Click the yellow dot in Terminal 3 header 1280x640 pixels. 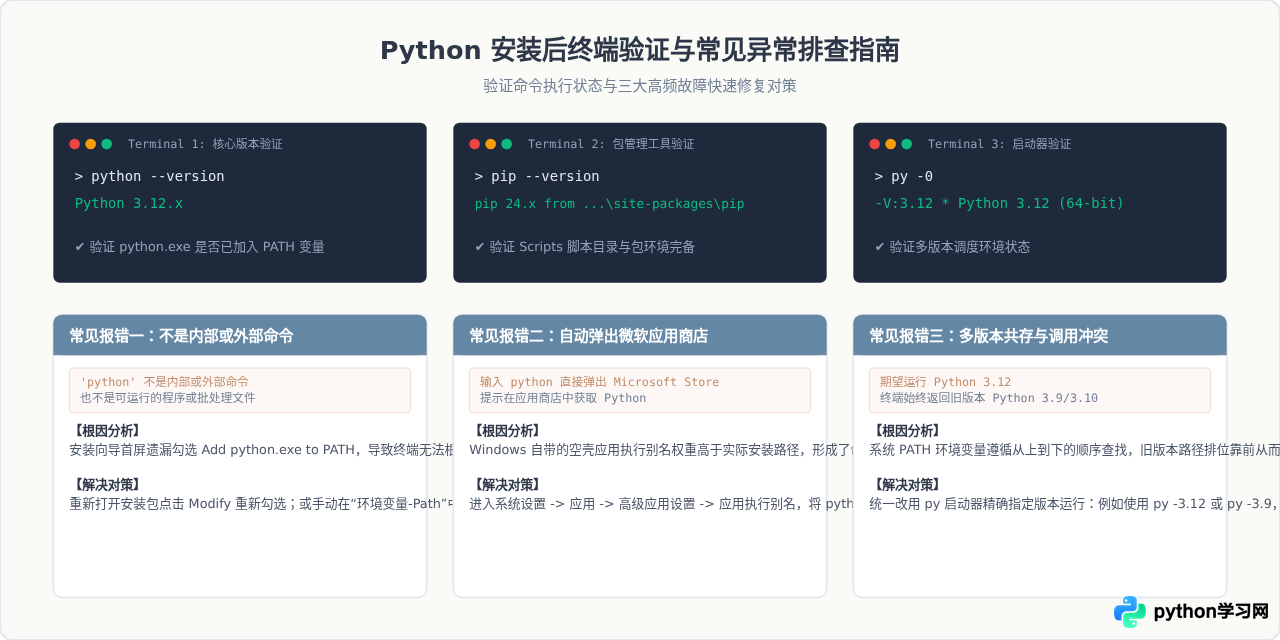click(x=891, y=144)
